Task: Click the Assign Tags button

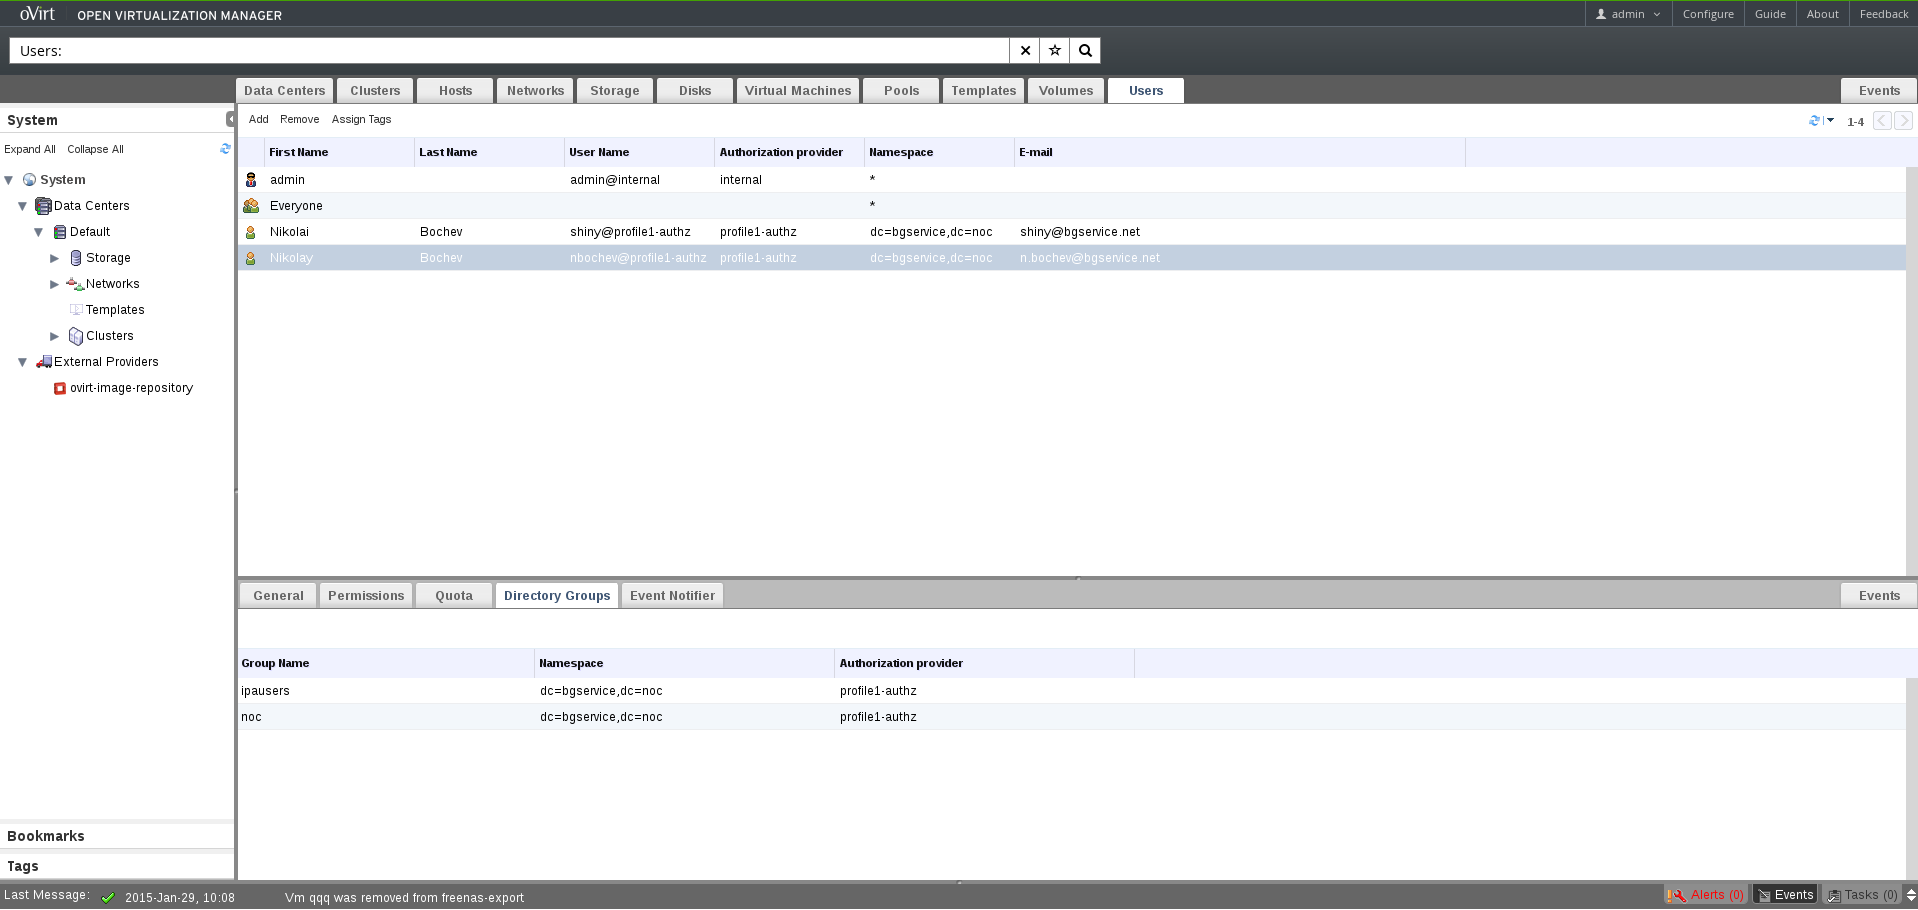Action: click(361, 119)
